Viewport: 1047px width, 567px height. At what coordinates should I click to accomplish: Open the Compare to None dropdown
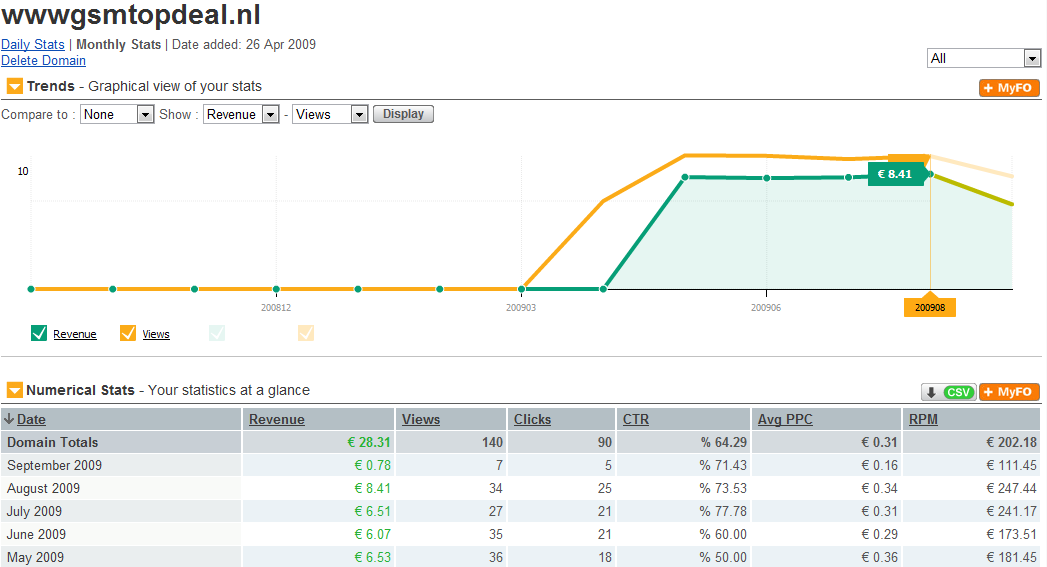coord(118,114)
